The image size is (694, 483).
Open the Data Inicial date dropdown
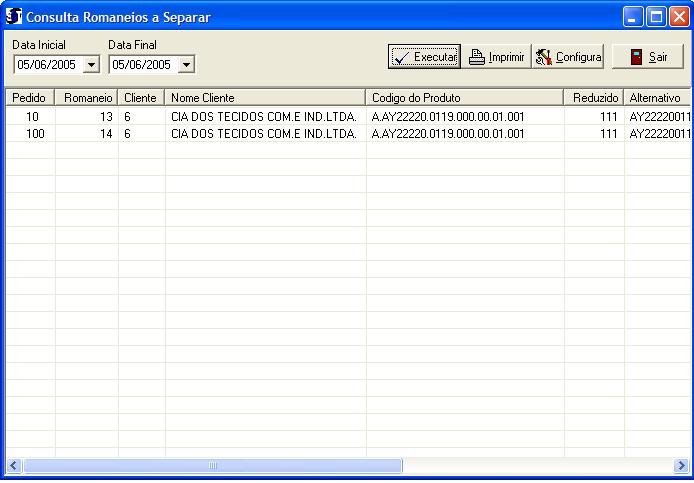click(x=91, y=65)
